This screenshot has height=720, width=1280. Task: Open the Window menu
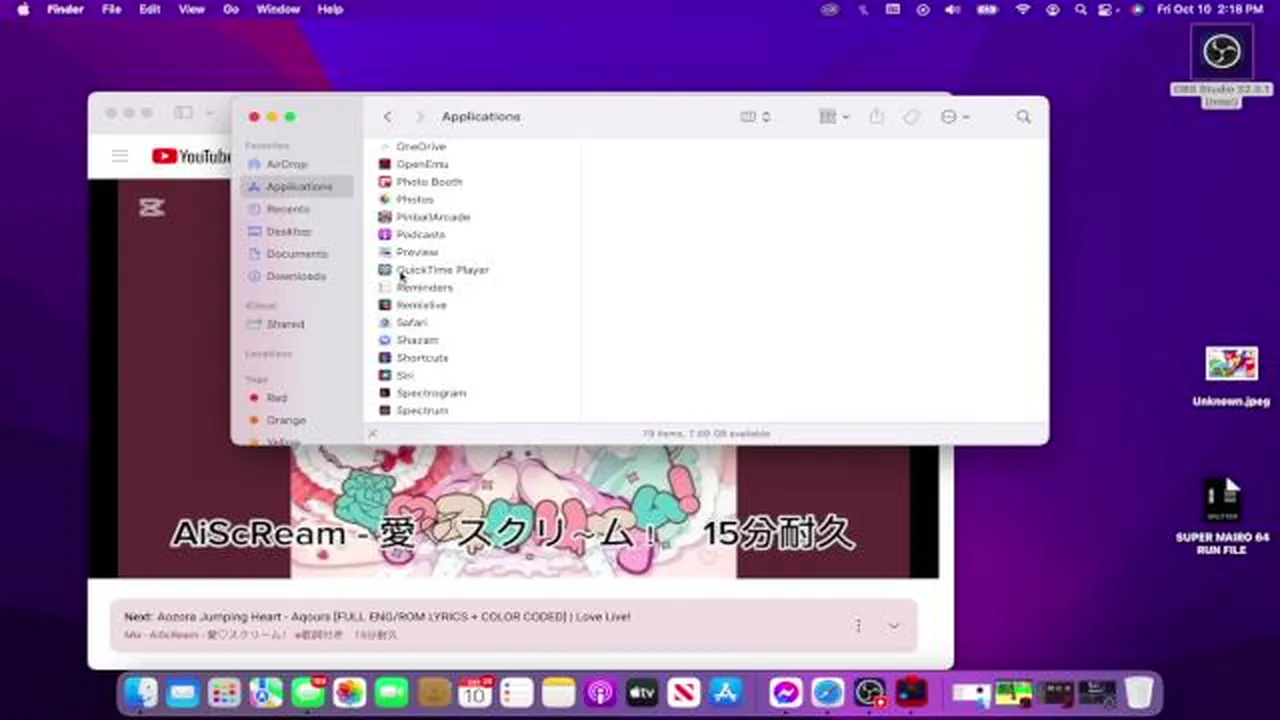pos(278,9)
